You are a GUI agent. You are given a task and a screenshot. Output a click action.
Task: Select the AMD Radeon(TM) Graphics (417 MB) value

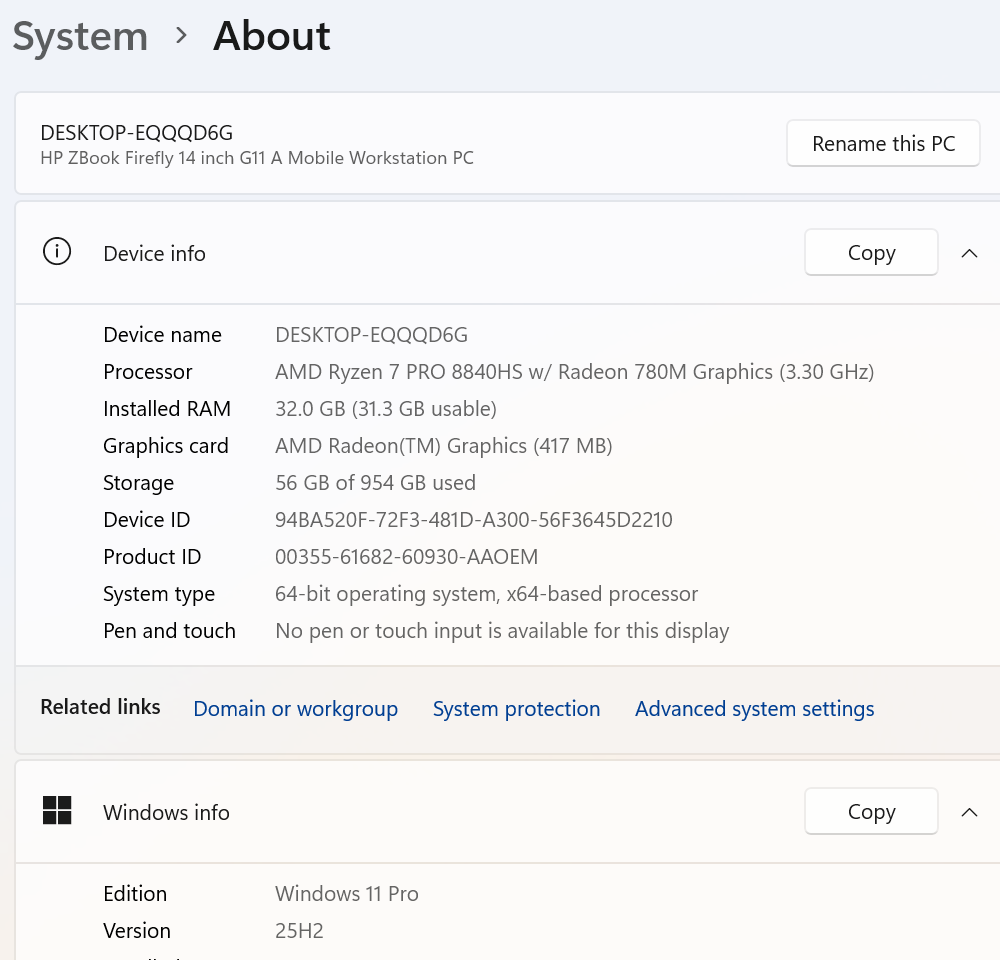tap(444, 445)
